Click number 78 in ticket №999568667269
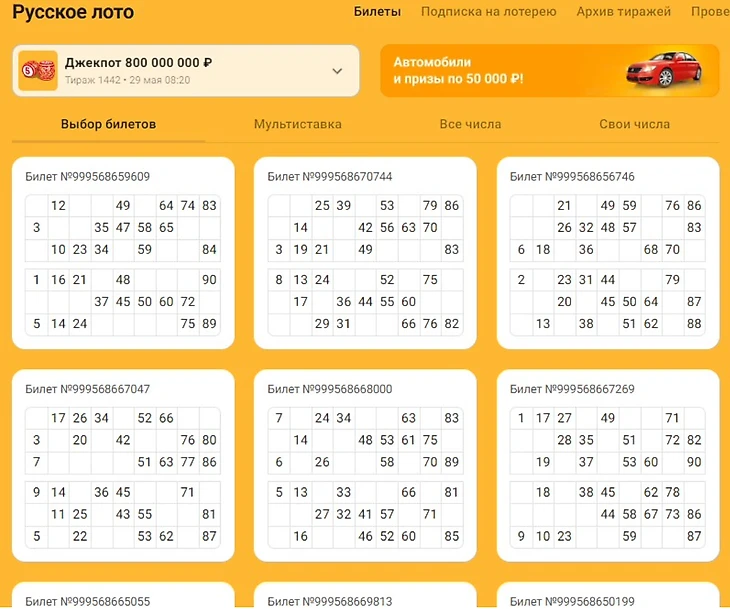 tap(672, 492)
